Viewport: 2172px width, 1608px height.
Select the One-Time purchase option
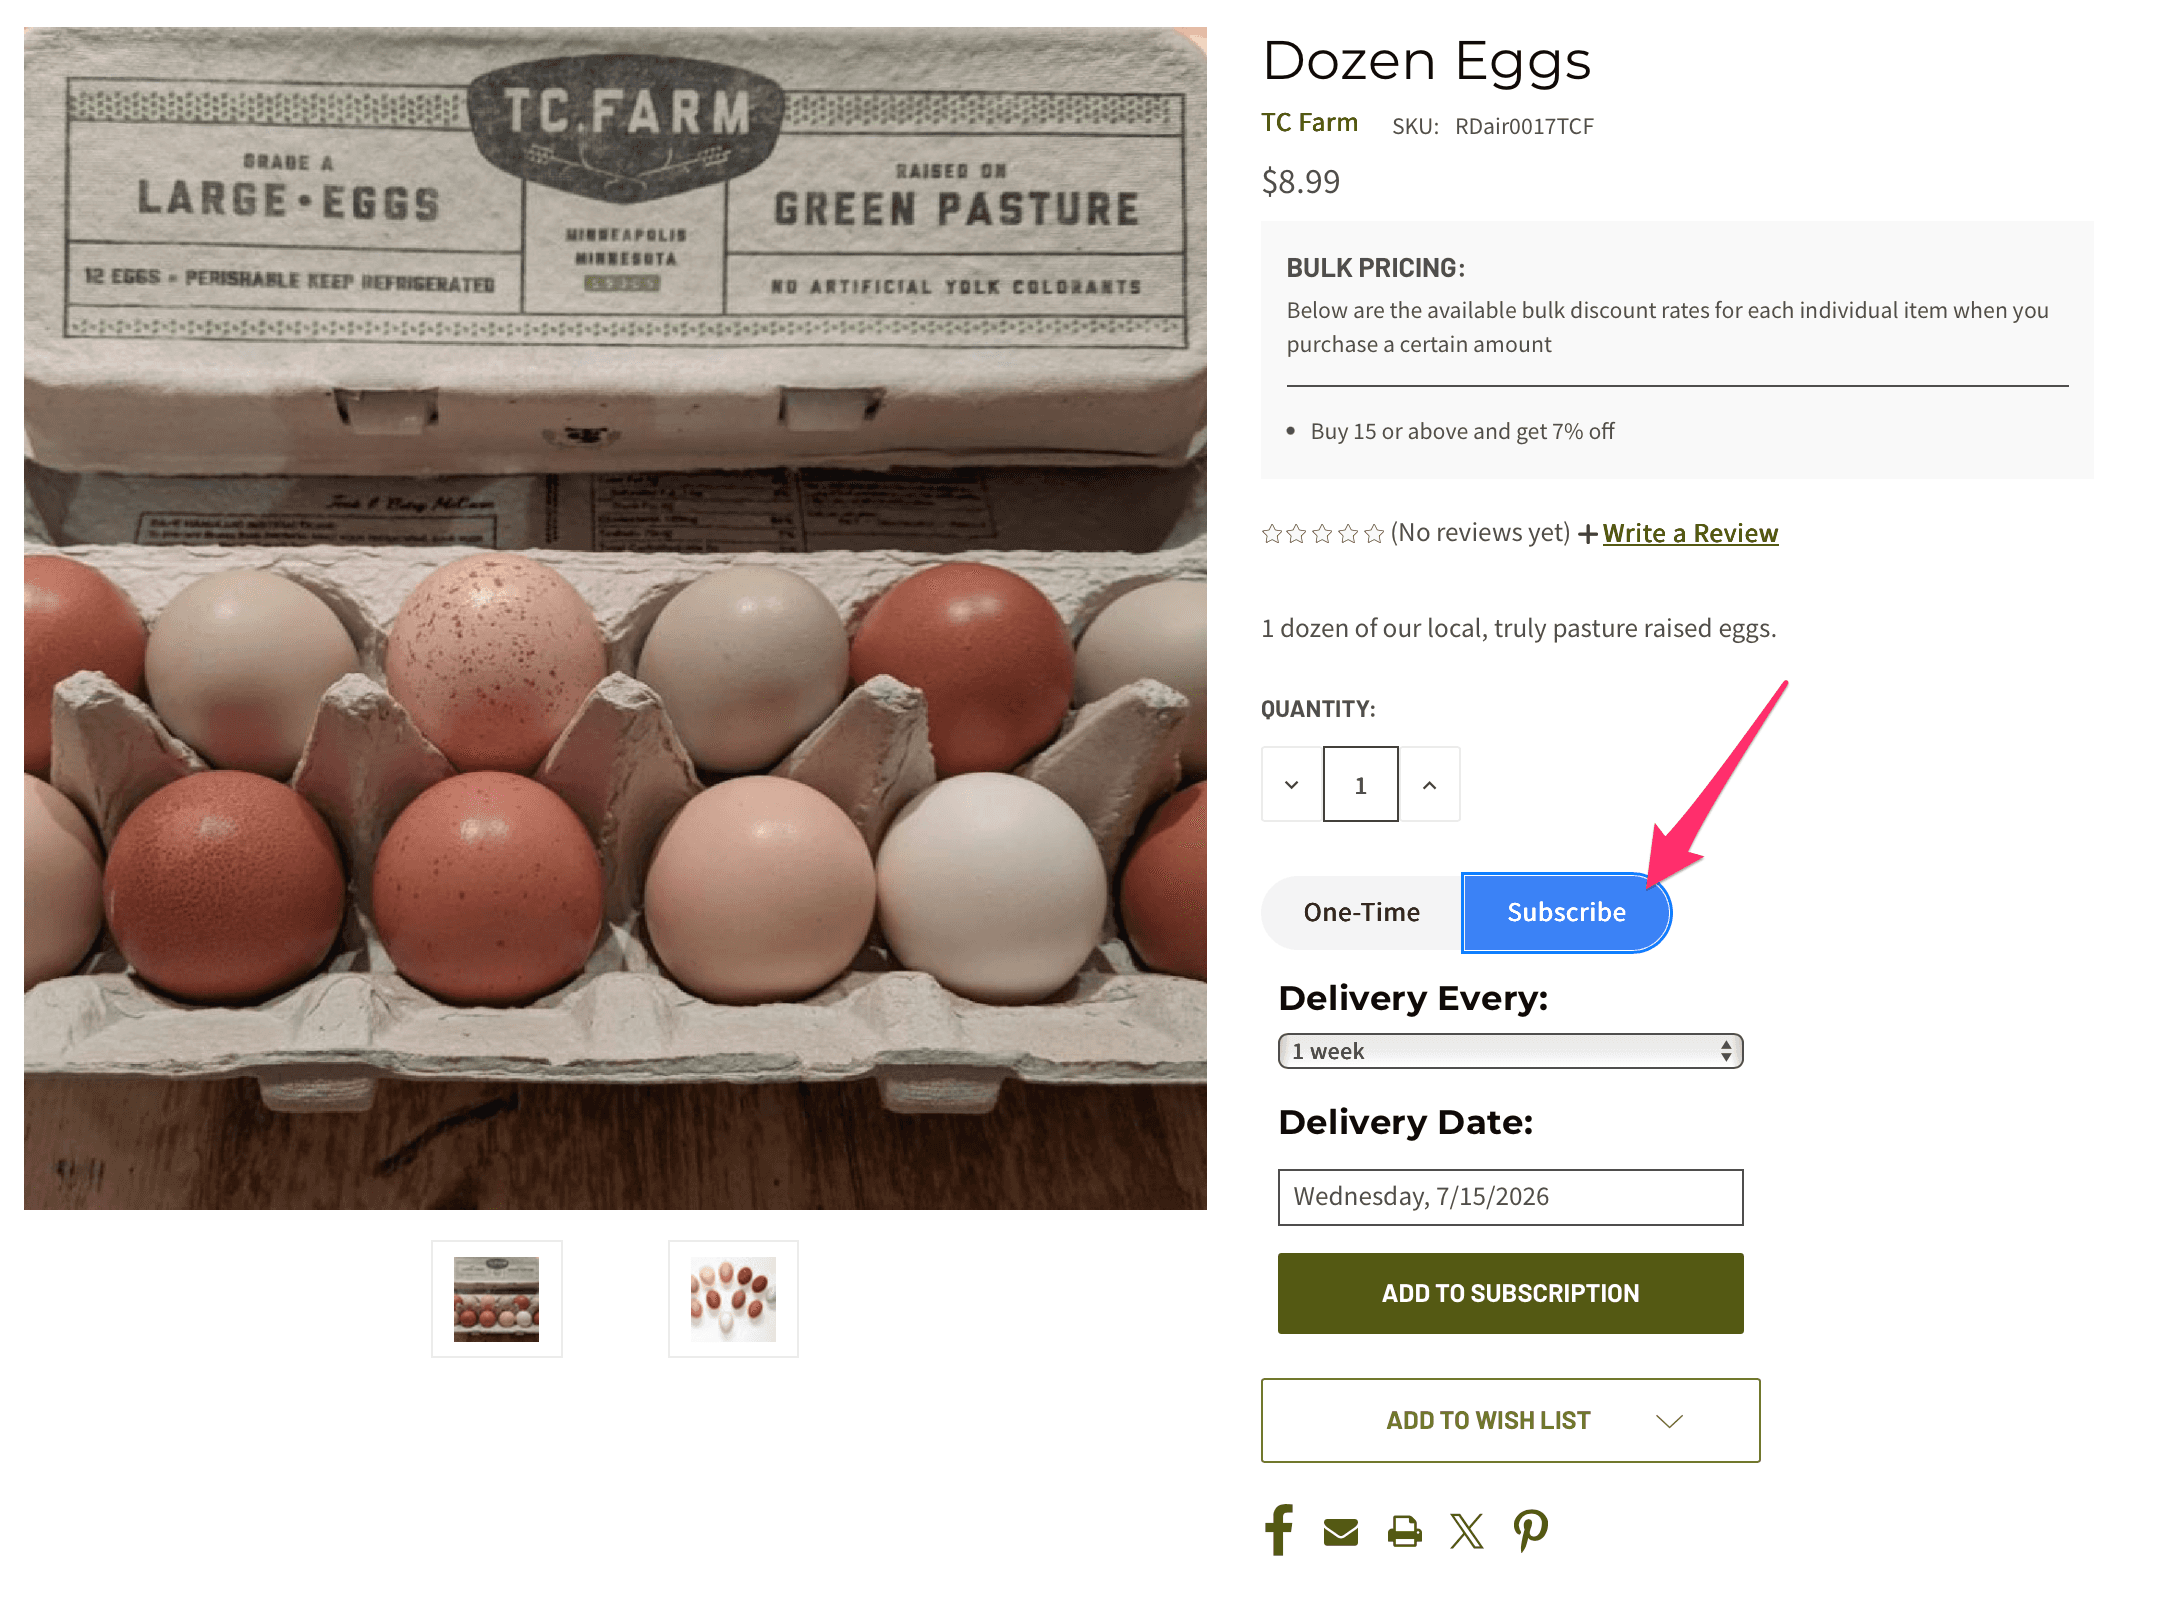point(1362,912)
